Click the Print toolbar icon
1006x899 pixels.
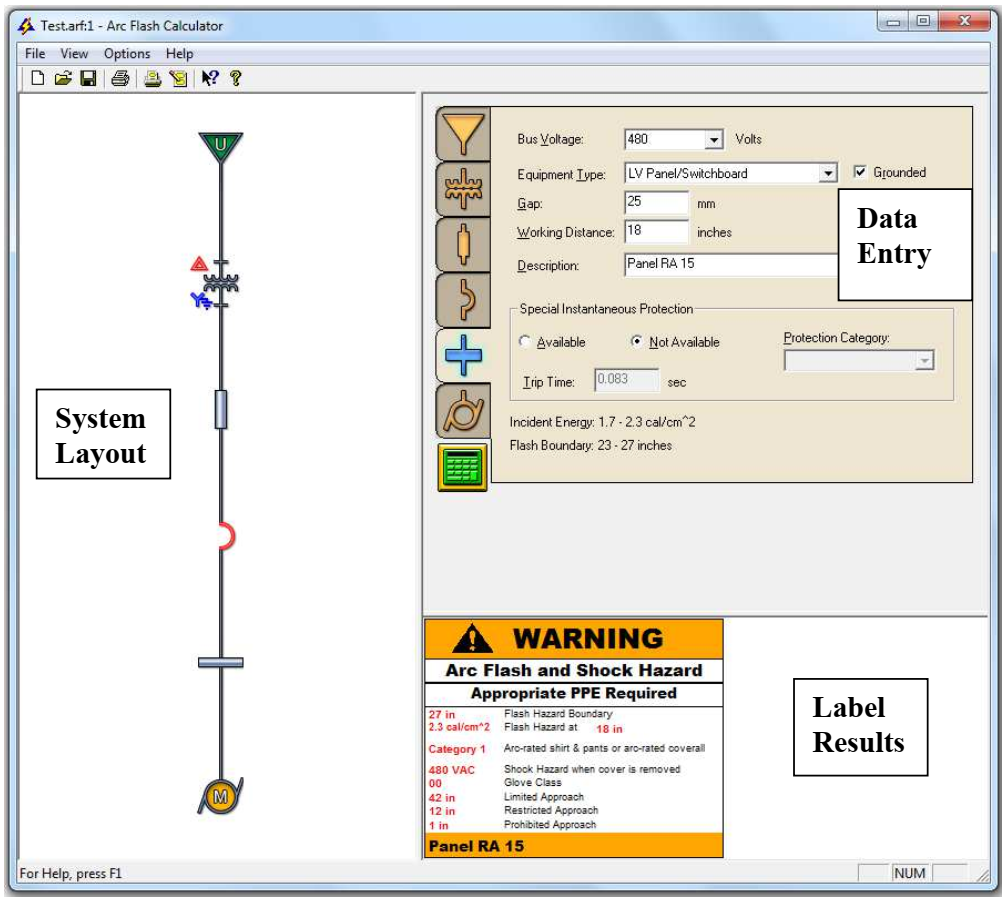click(120, 78)
